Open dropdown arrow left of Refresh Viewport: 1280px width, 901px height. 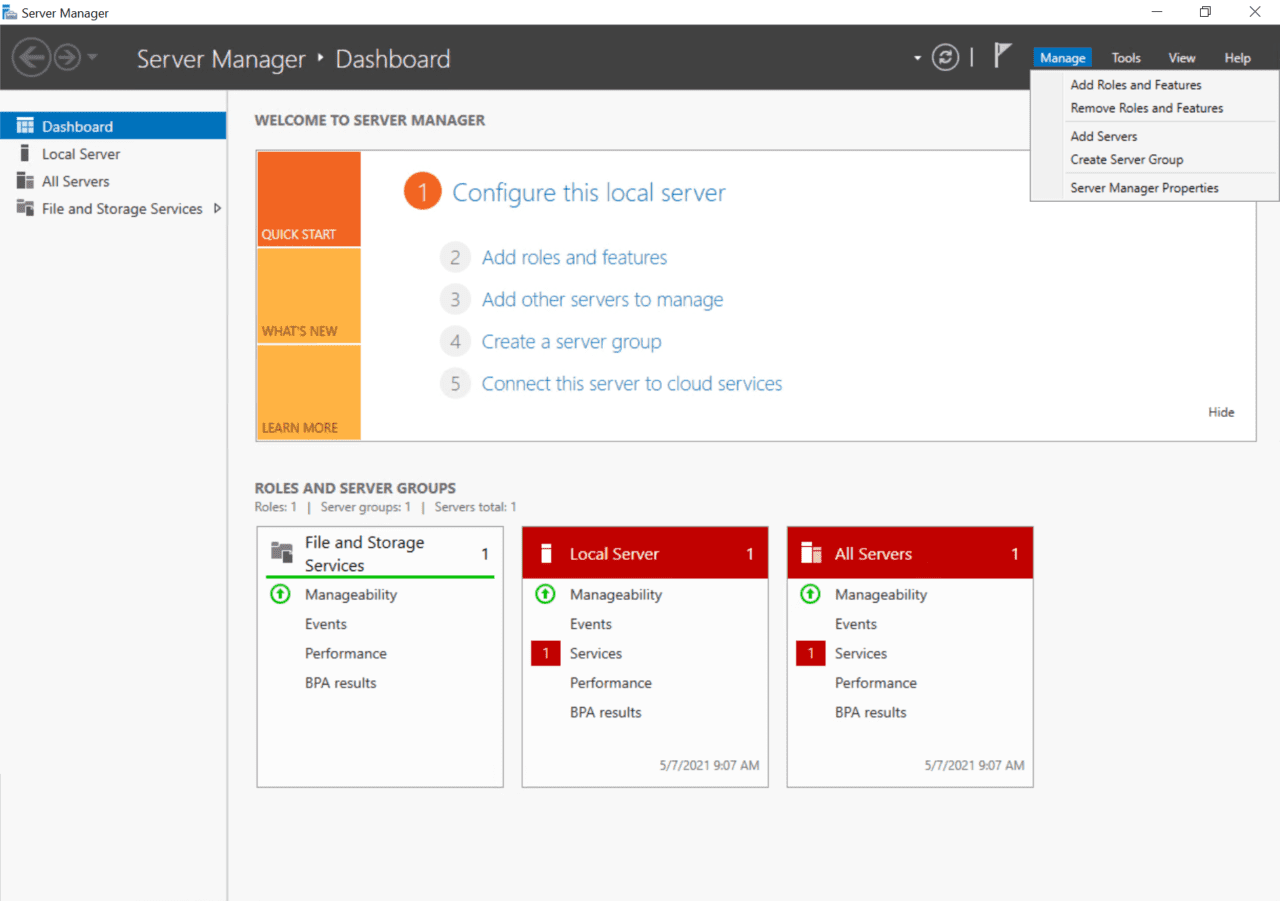[x=917, y=58]
